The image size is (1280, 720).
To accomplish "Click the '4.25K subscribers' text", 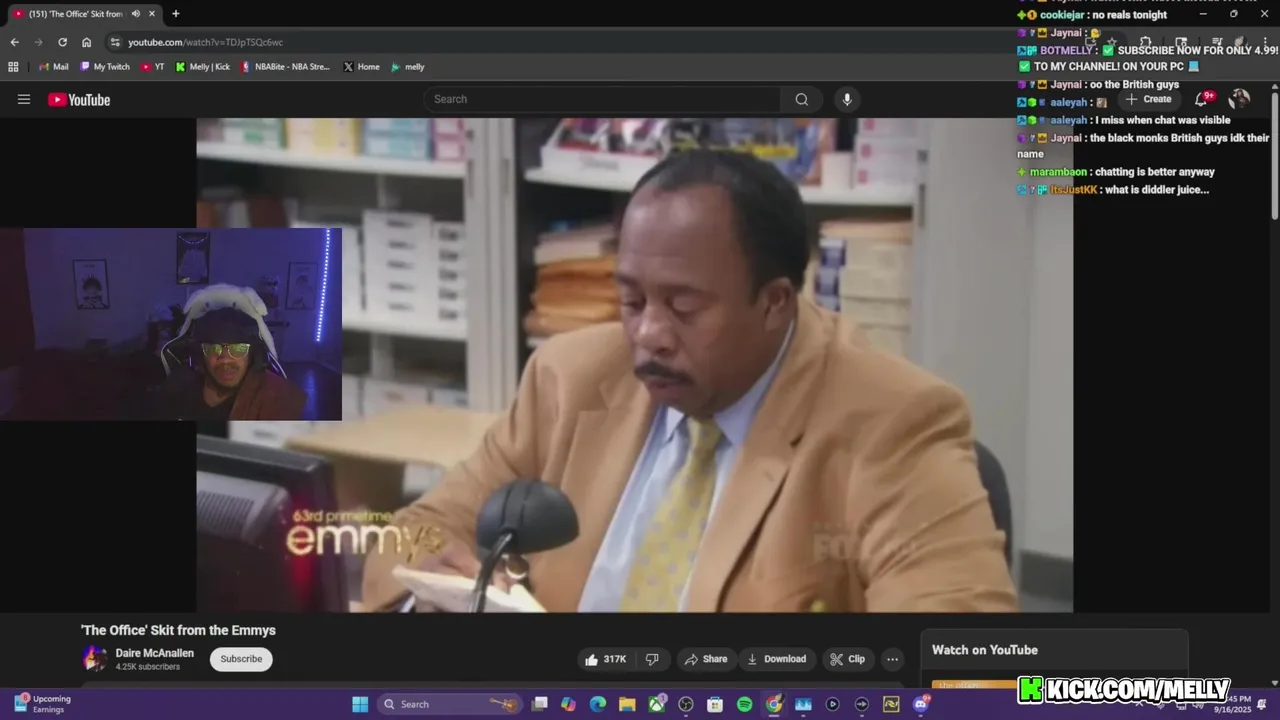I will tap(148, 667).
